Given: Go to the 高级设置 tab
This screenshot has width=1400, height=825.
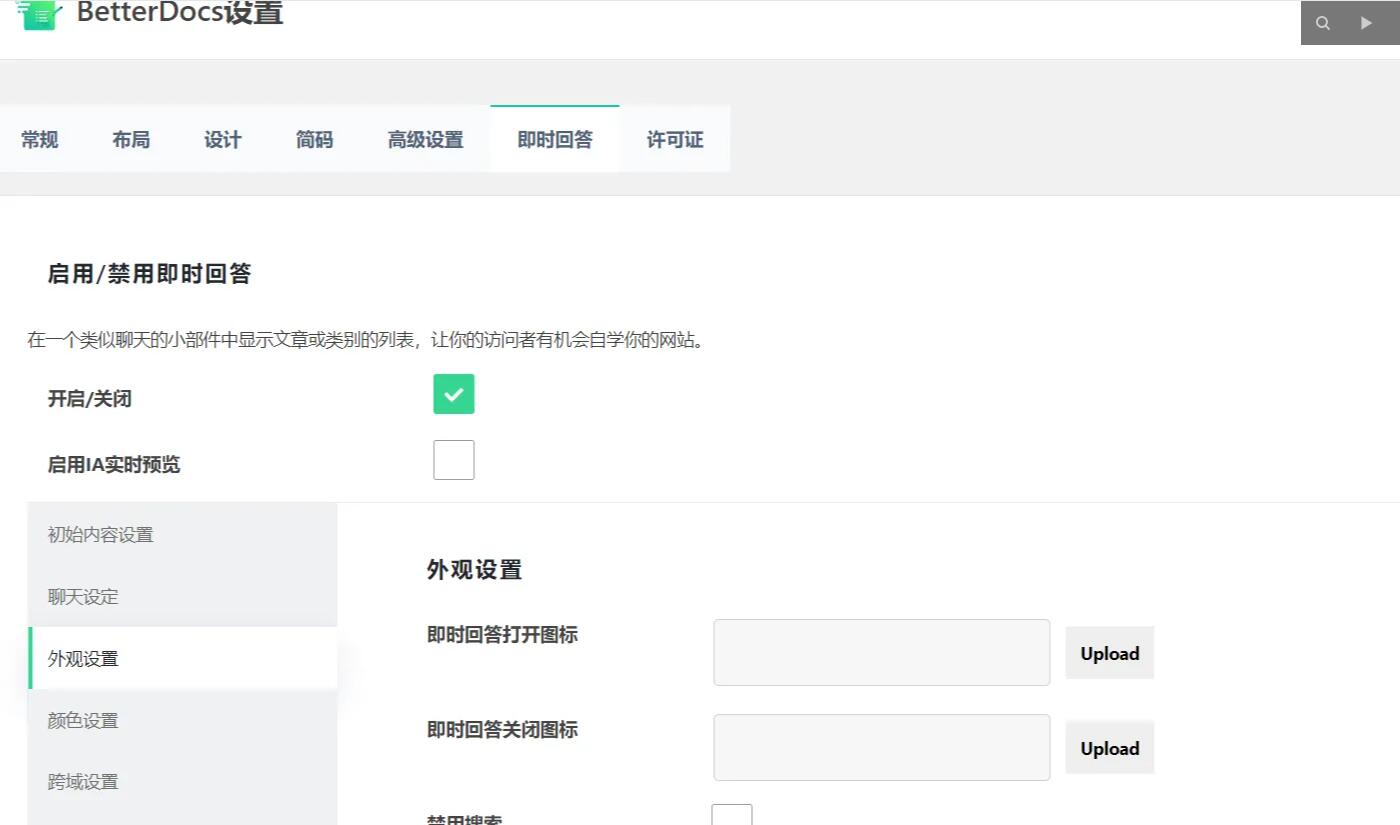Looking at the screenshot, I should (425, 140).
